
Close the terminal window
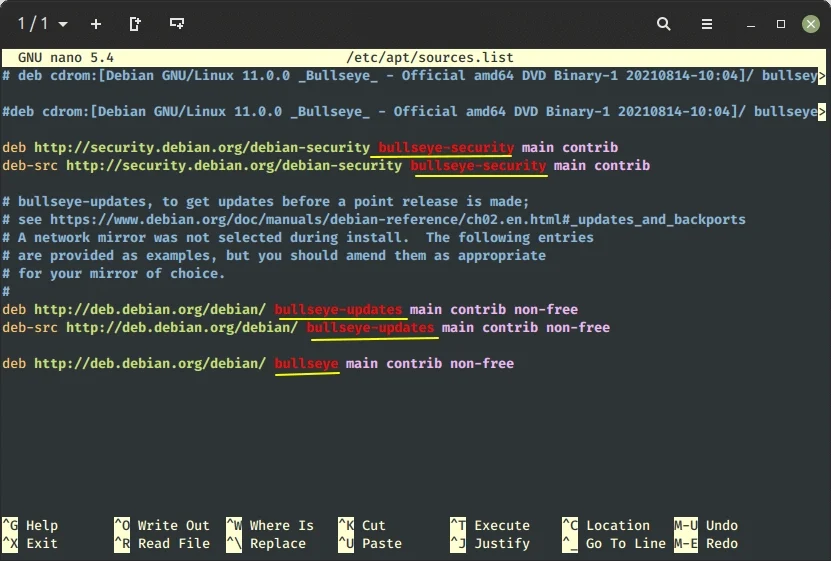point(810,24)
